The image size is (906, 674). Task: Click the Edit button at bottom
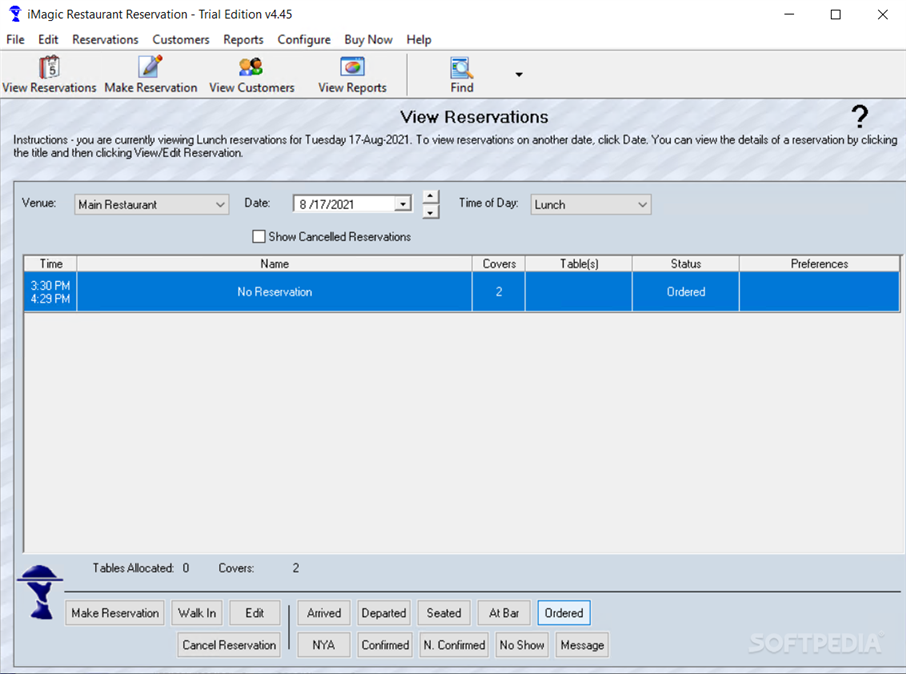click(254, 613)
